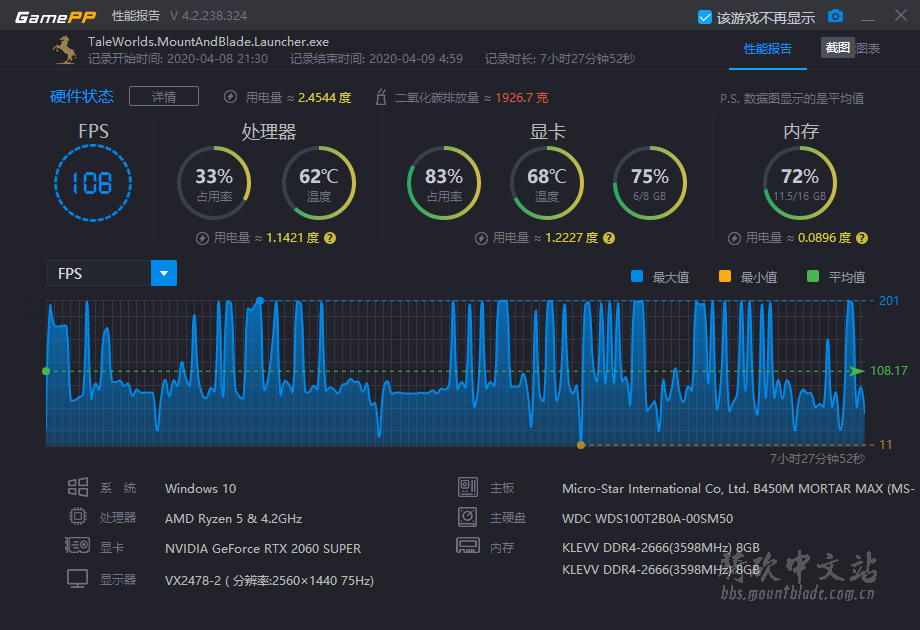Click the monitor display icon
Screen dimensions: 920x630
[x=77, y=579]
